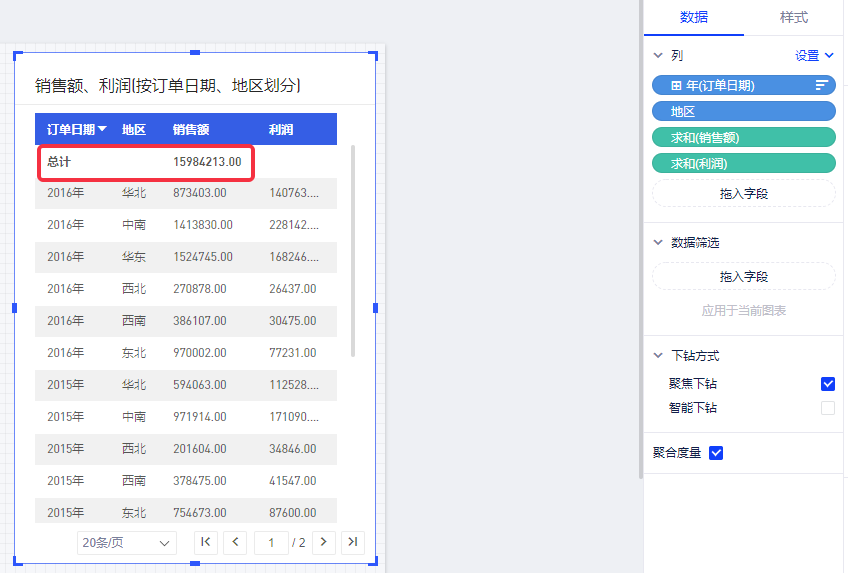
Task: Select the 数据 tab
Action: 694,18
